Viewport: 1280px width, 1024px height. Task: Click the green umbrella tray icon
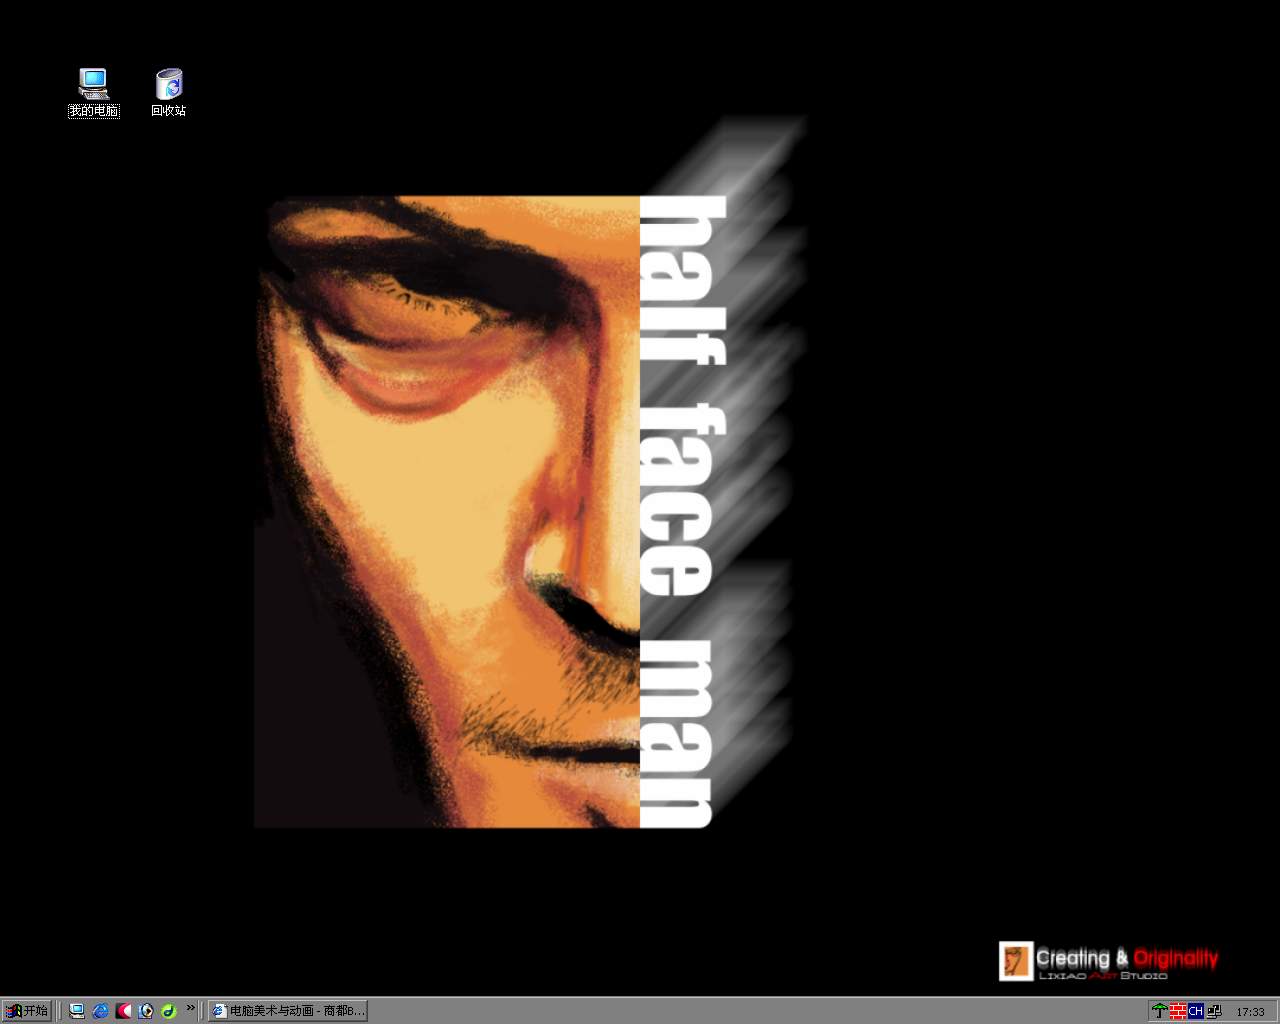click(x=1159, y=1011)
